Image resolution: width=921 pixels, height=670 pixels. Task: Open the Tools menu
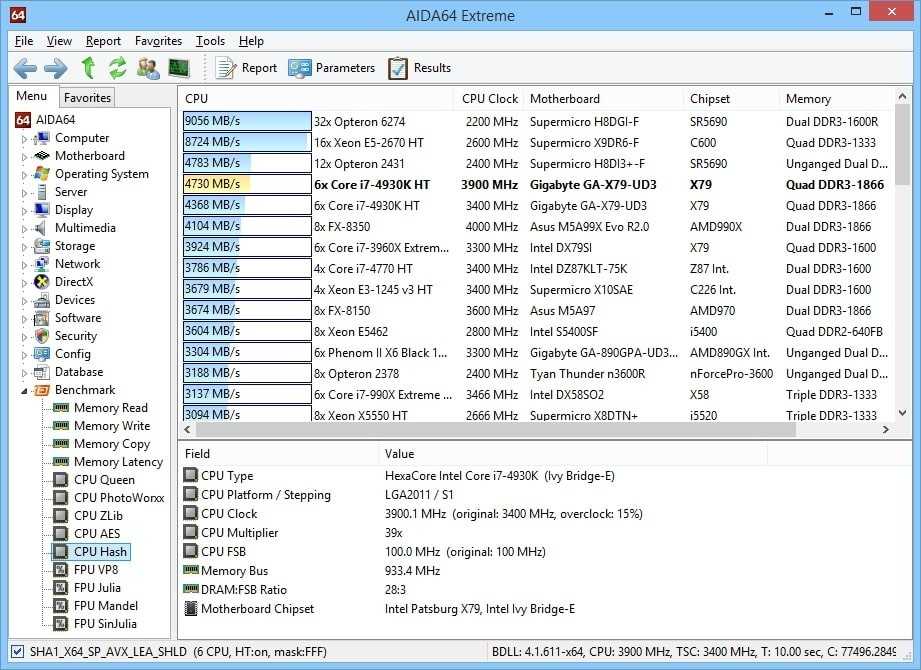click(210, 41)
